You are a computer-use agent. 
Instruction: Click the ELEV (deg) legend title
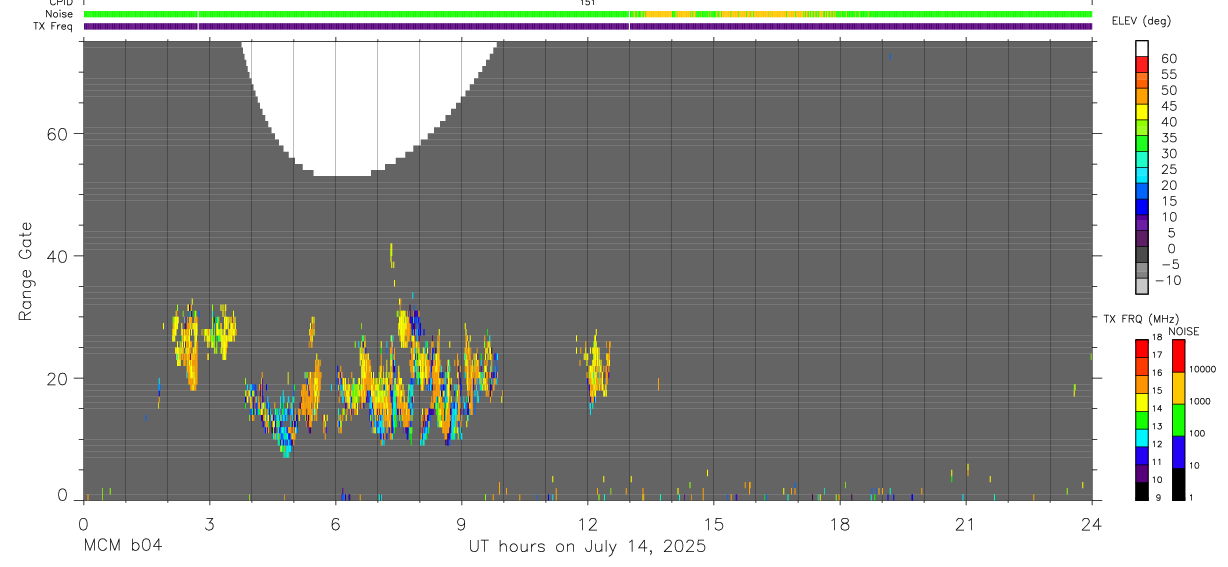pyautogui.click(x=1141, y=21)
